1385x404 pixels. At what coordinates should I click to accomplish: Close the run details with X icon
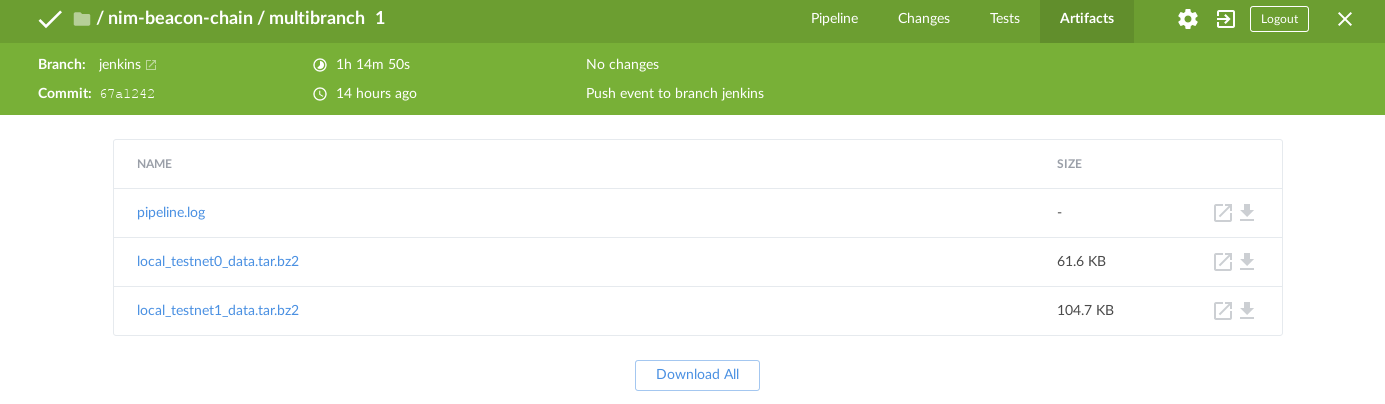click(1345, 19)
